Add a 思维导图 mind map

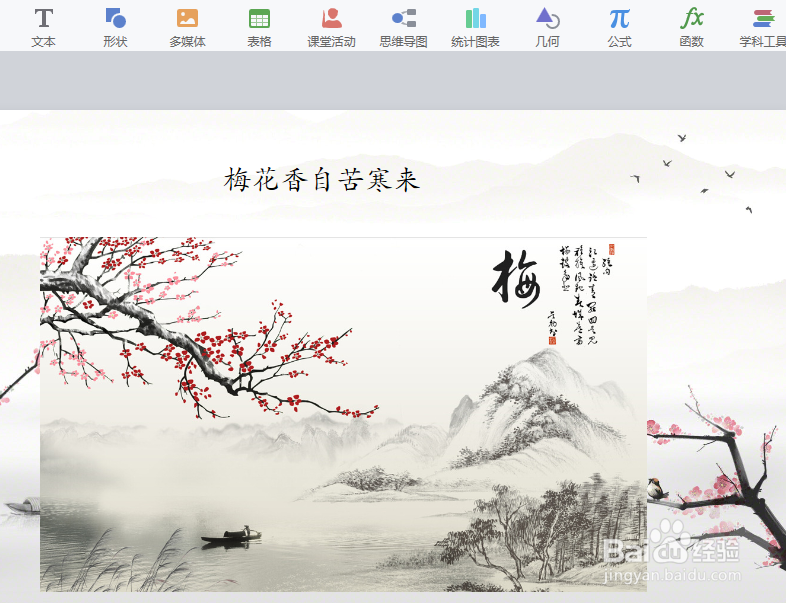click(404, 28)
